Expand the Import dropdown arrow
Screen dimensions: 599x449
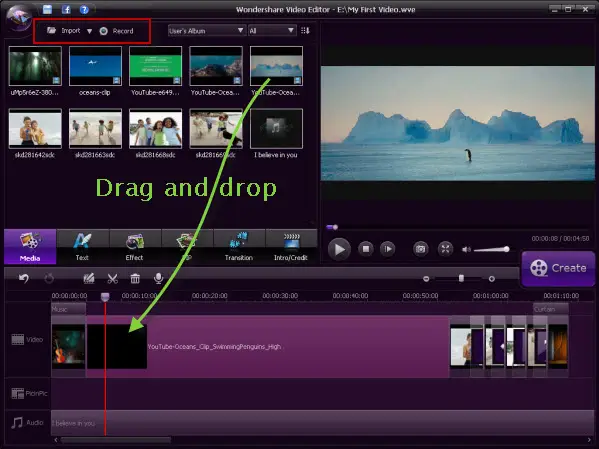click(x=89, y=31)
